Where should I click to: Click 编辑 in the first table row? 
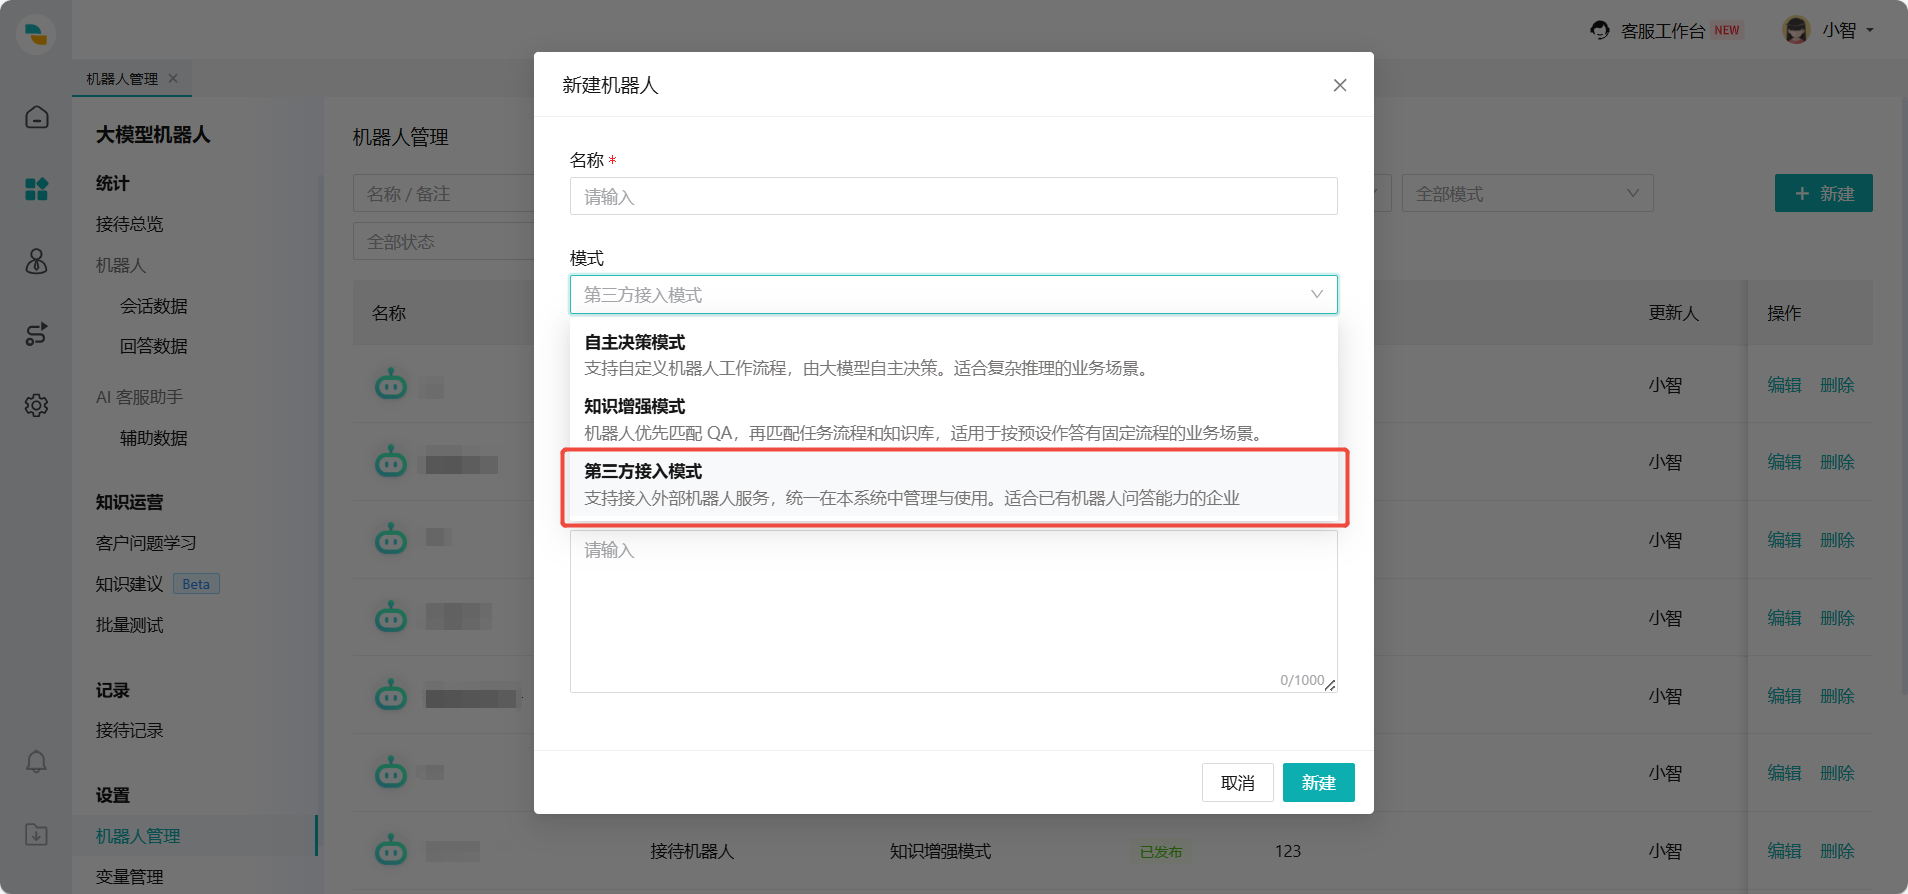[x=1784, y=385]
